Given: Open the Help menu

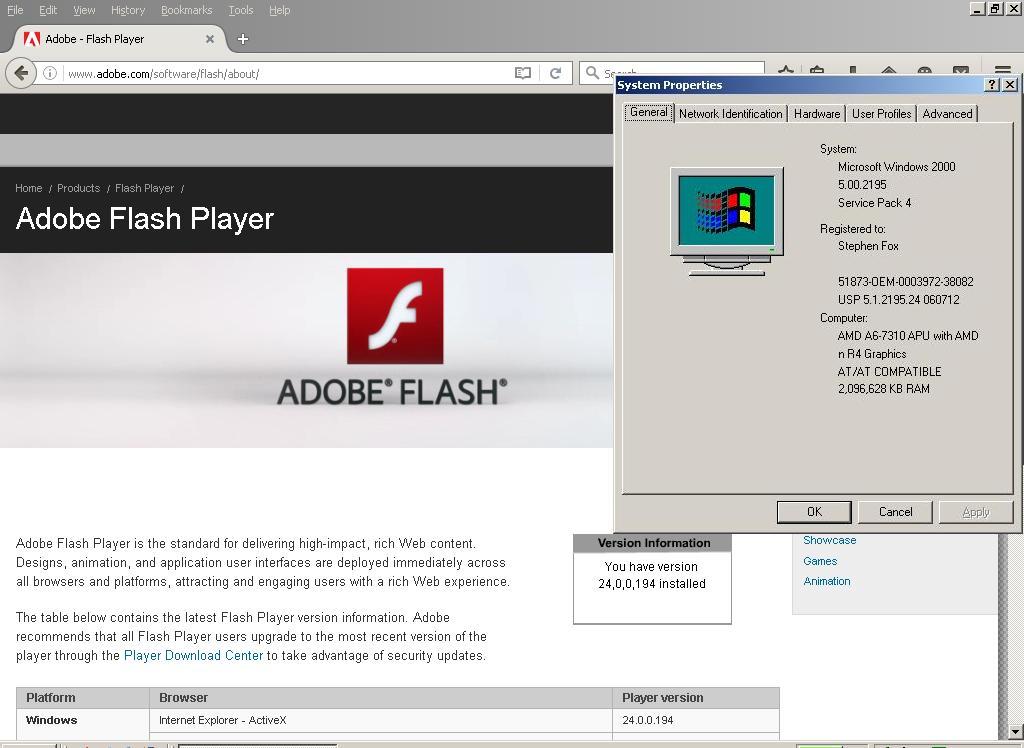Looking at the screenshot, I should tap(279, 10).
